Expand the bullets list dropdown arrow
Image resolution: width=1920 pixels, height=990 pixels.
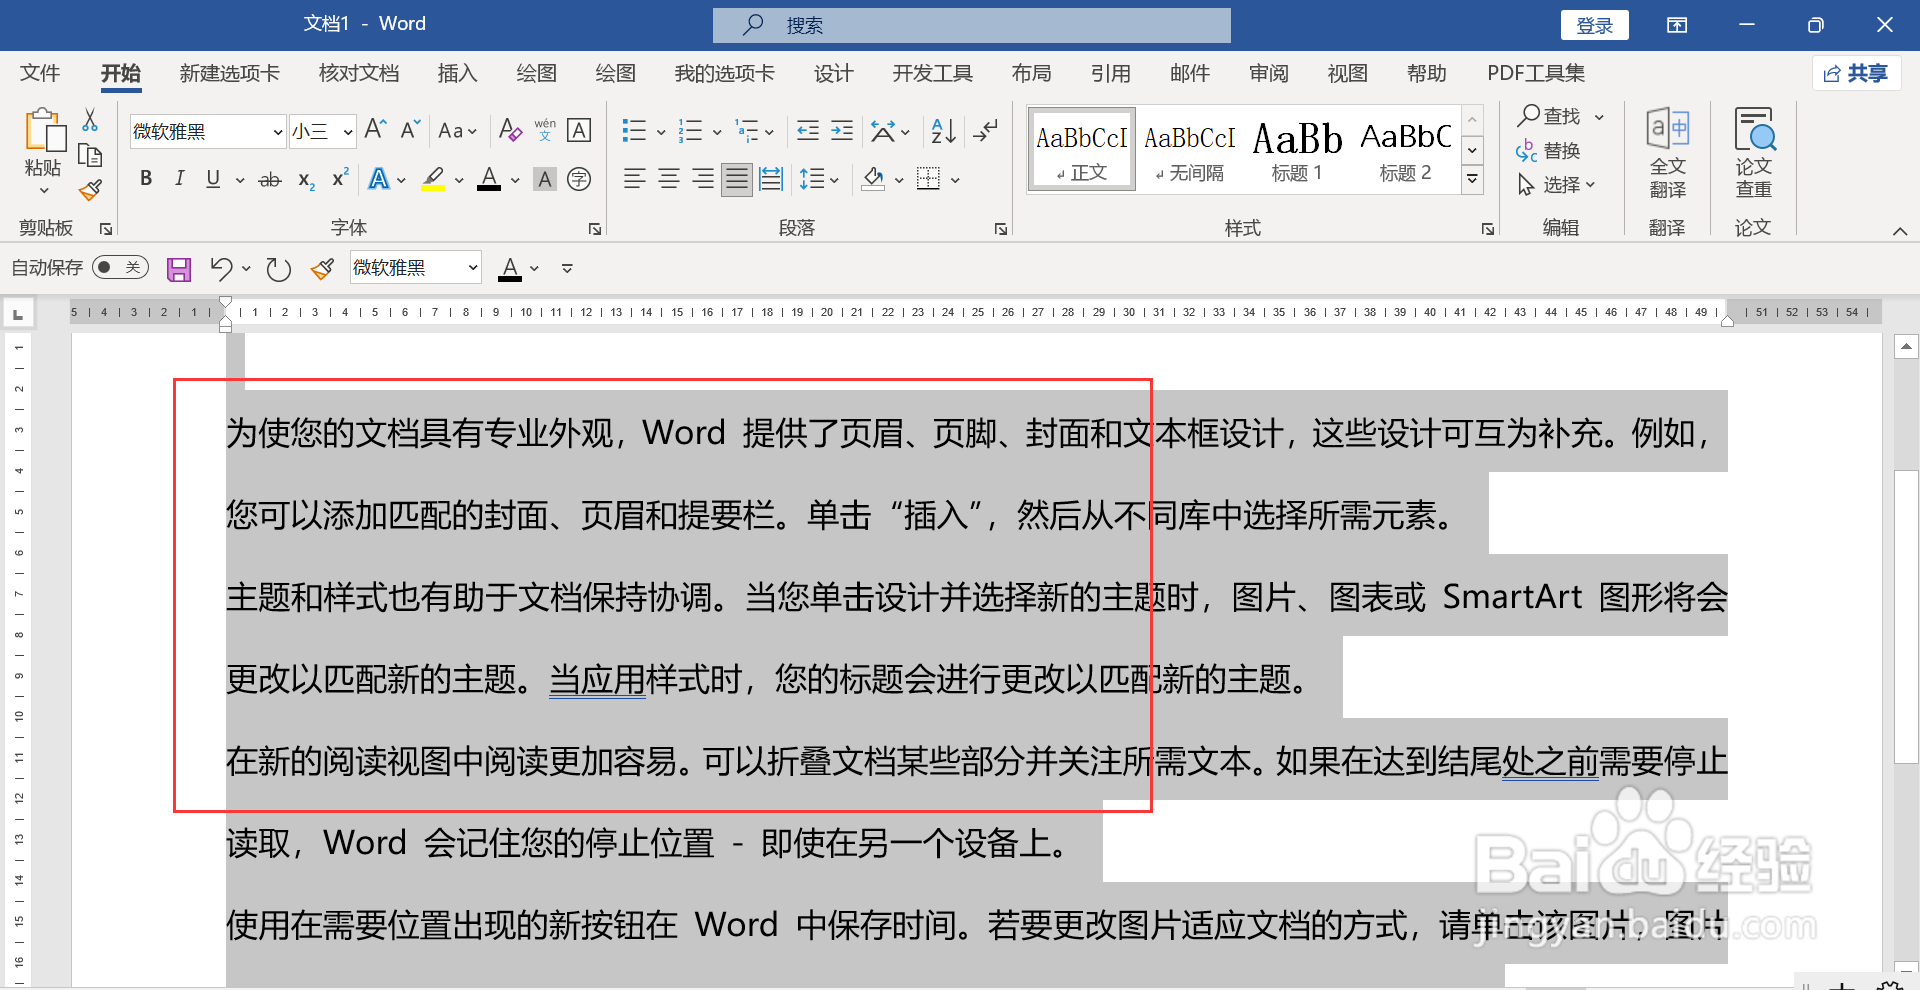pyautogui.click(x=661, y=131)
